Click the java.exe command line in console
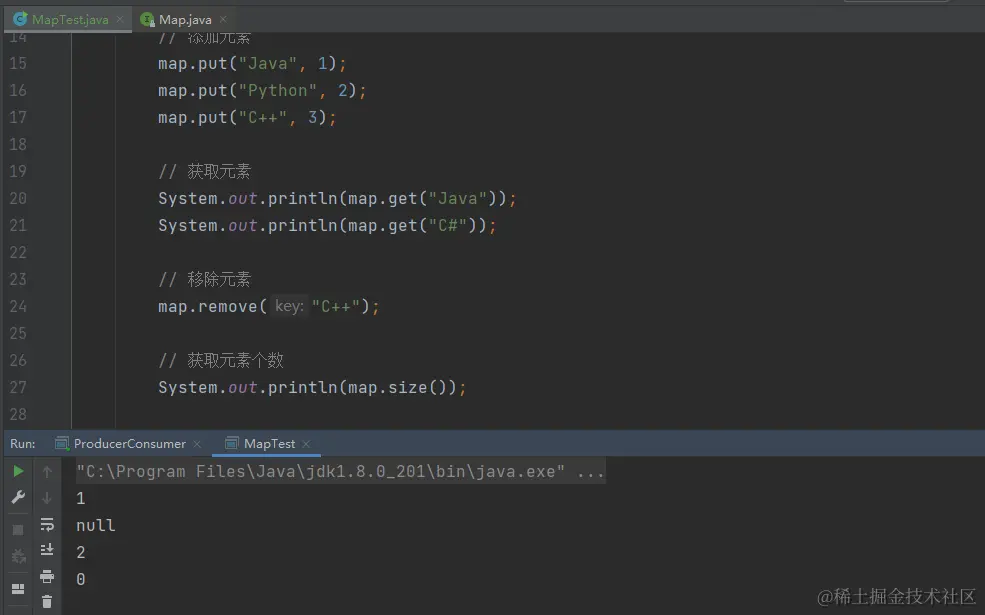This screenshot has width=985, height=615. click(340, 471)
